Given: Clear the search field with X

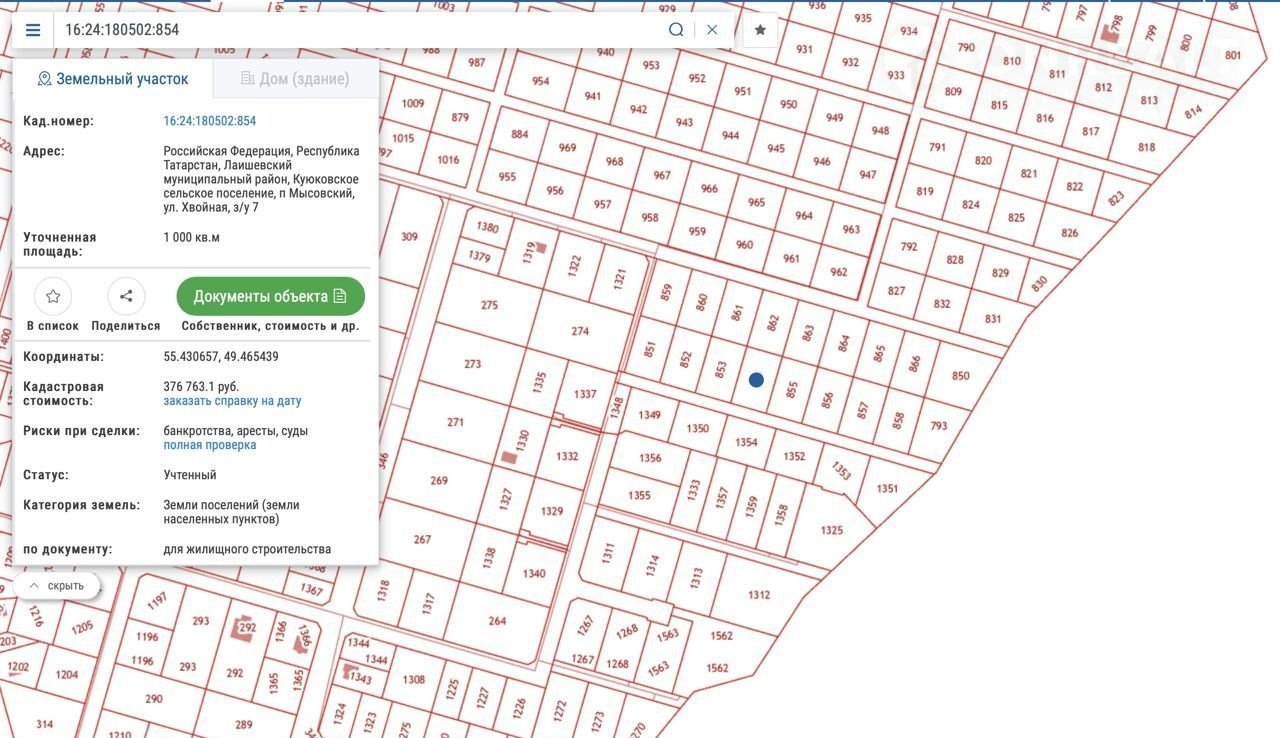Looking at the screenshot, I should [x=712, y=30].
